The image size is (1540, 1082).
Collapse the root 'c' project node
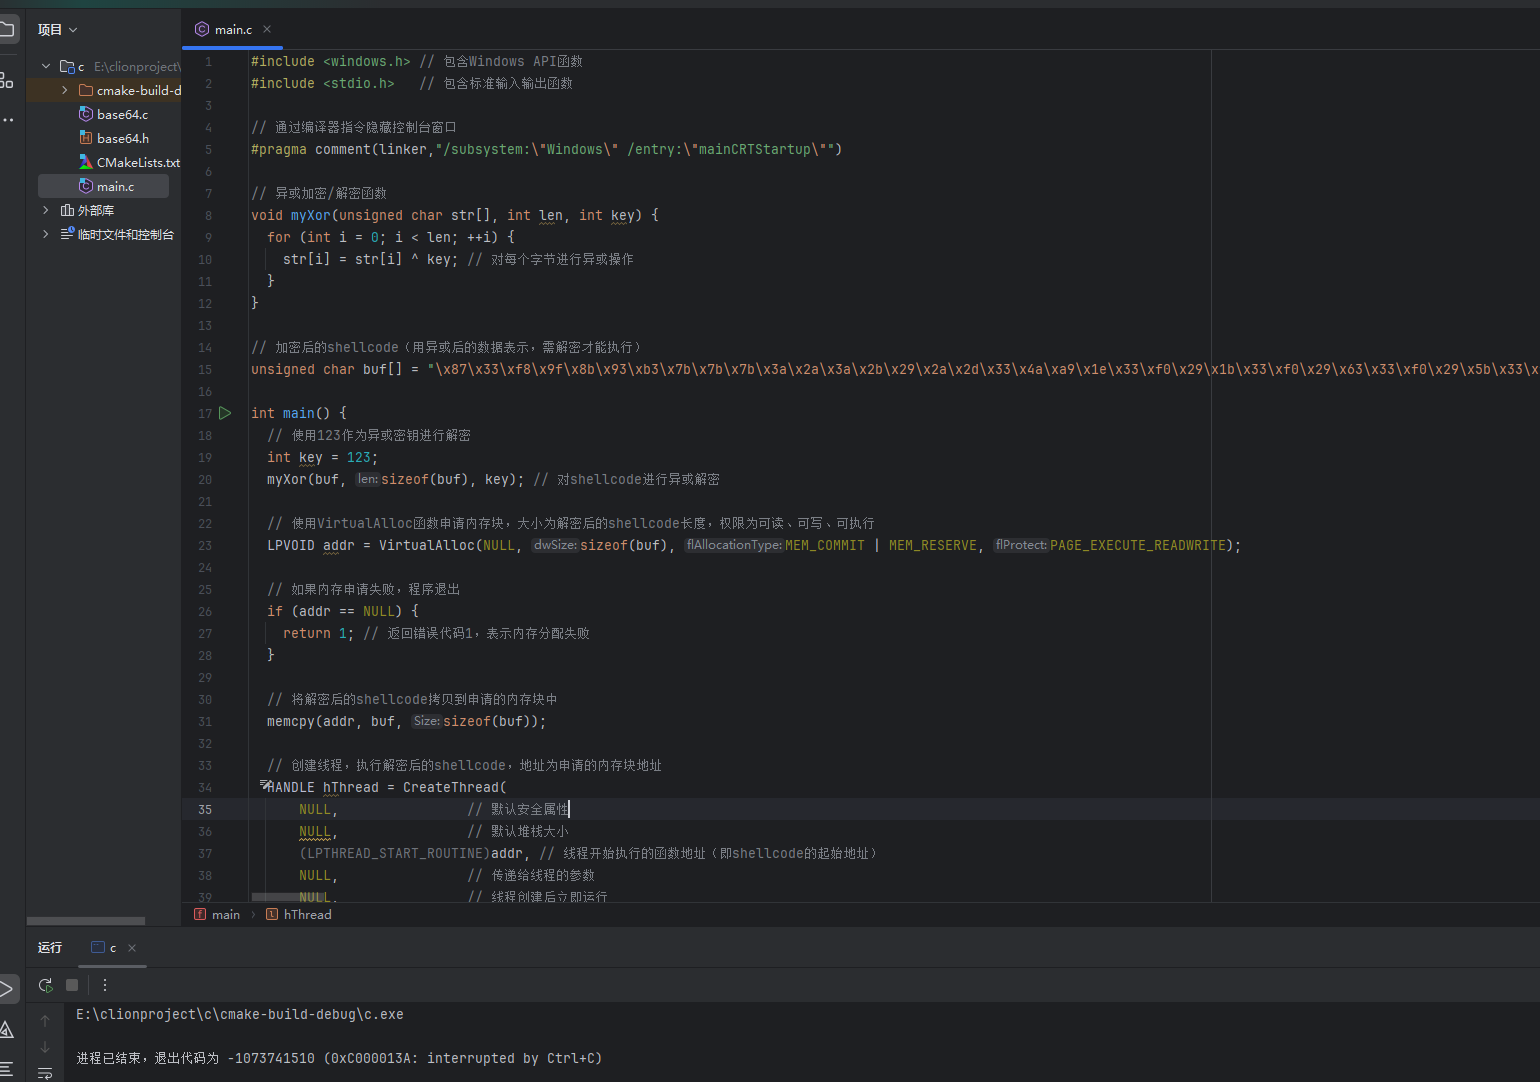point(46,66)
